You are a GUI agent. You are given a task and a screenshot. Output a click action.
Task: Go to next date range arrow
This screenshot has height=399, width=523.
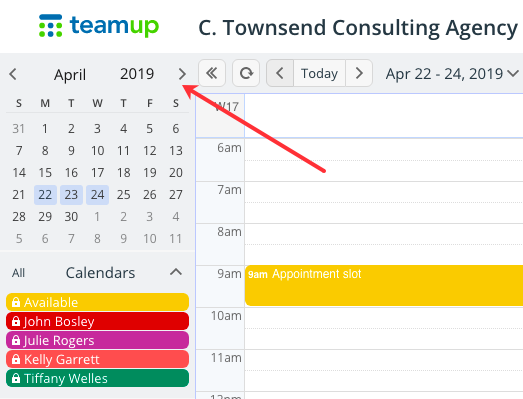pyautogui.click(x=359, y=73)
